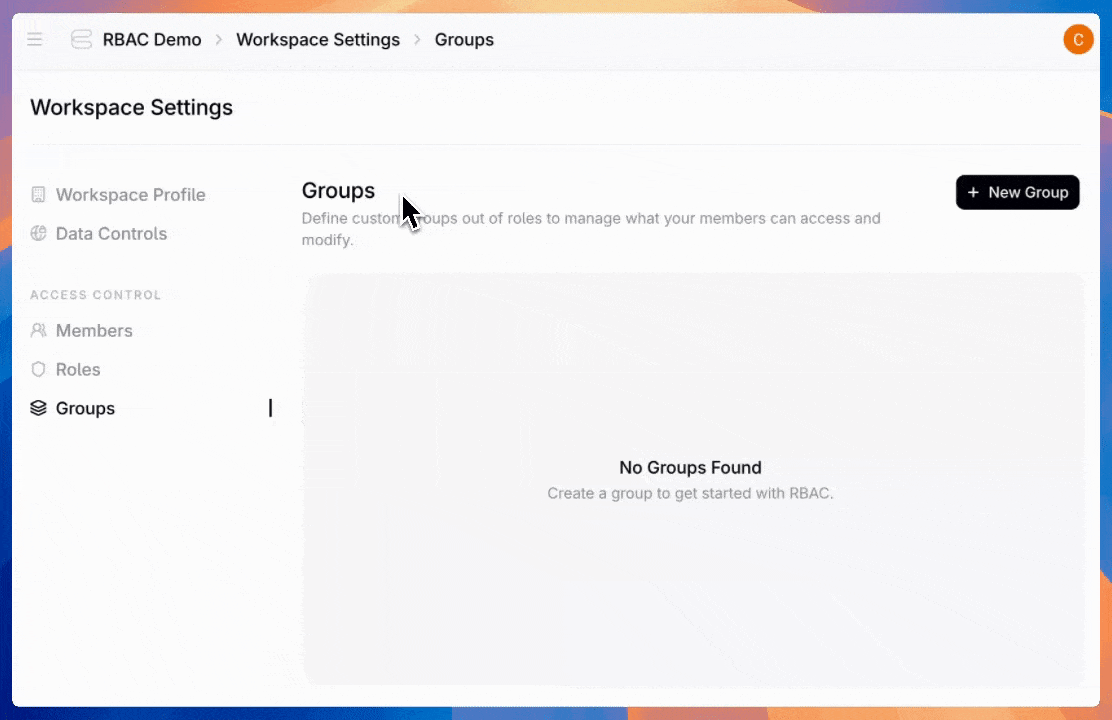Select the Groups breadcrumb item
Image resolution: width=1112 pixels, height=720 pixels.
tap(464, 40)
